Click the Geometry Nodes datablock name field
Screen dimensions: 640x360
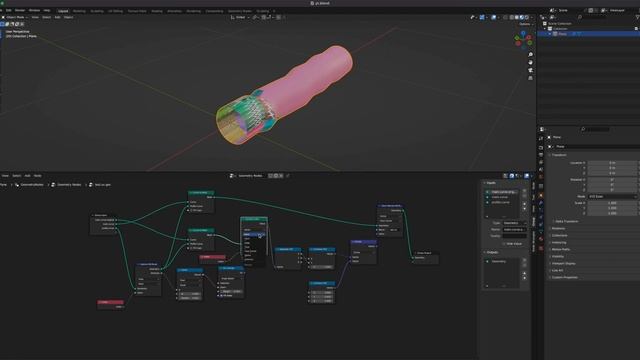250,176
